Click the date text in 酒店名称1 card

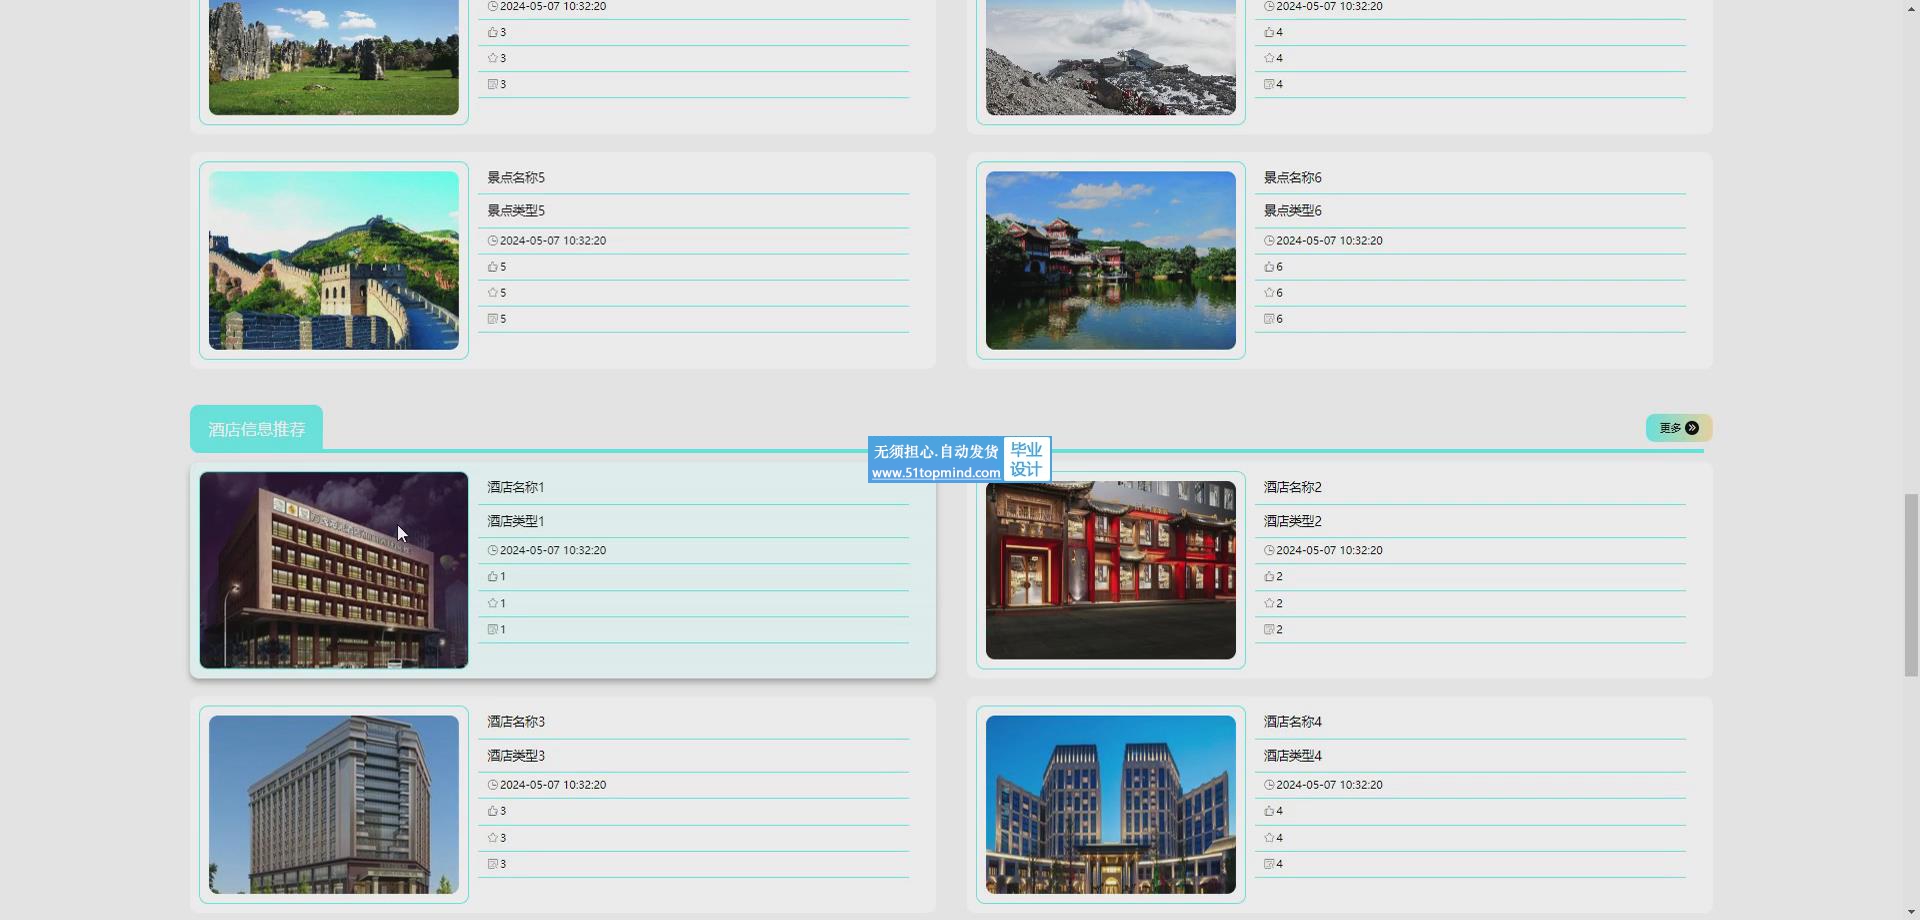(553, 550)
